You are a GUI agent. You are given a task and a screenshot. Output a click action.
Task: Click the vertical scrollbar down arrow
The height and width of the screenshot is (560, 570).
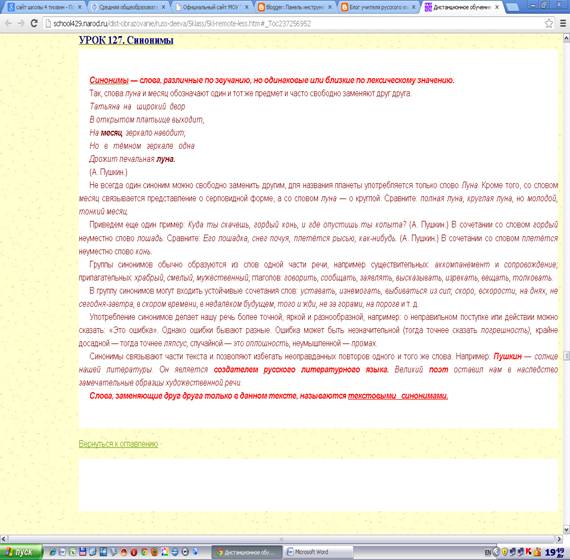tap(566, 529)
